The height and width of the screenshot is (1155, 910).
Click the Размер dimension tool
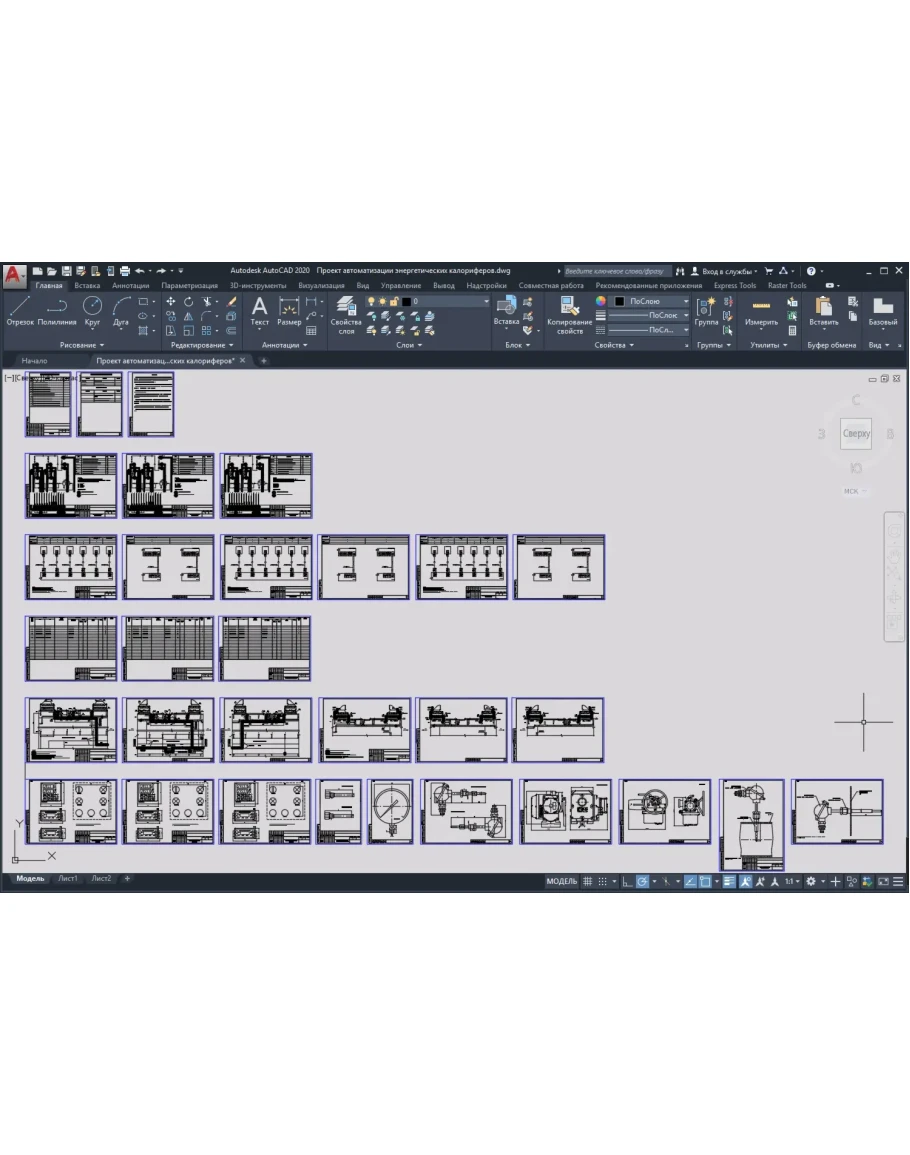pyautogui.click(x=289, y=310)
